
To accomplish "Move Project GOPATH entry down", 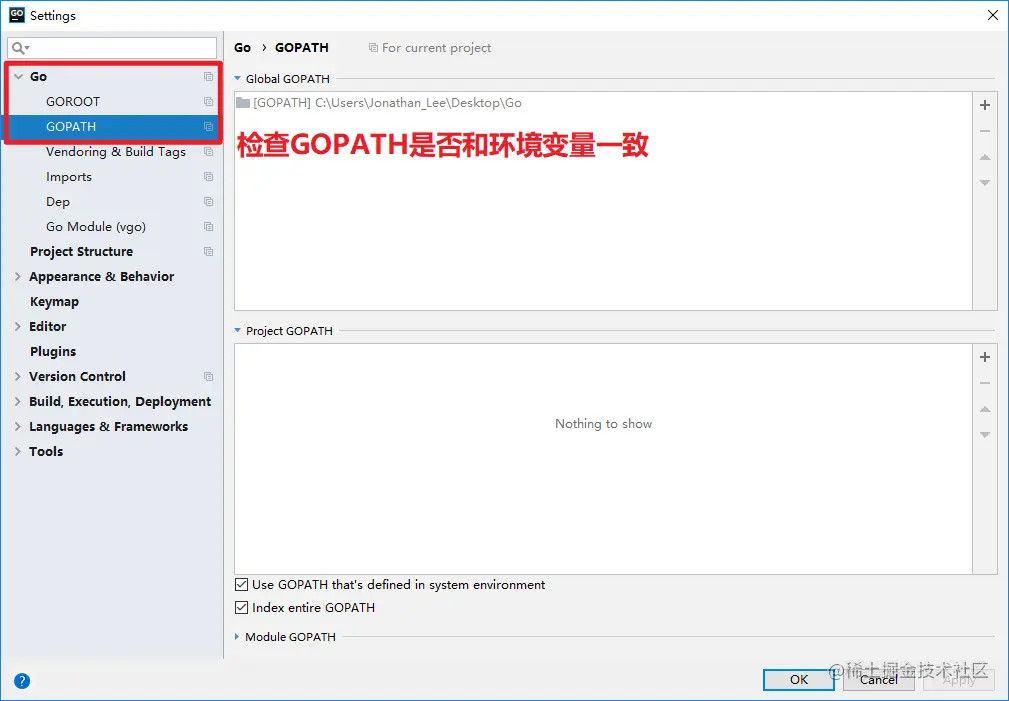I will pyautogui.click(x=985, y=435).
